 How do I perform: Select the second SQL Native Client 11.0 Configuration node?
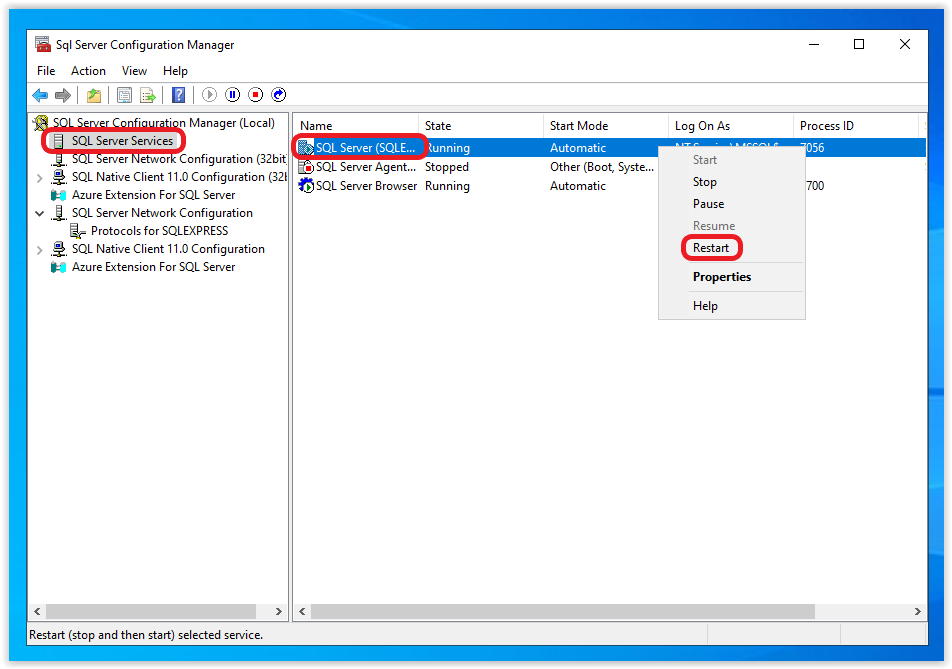click(168, 249)
